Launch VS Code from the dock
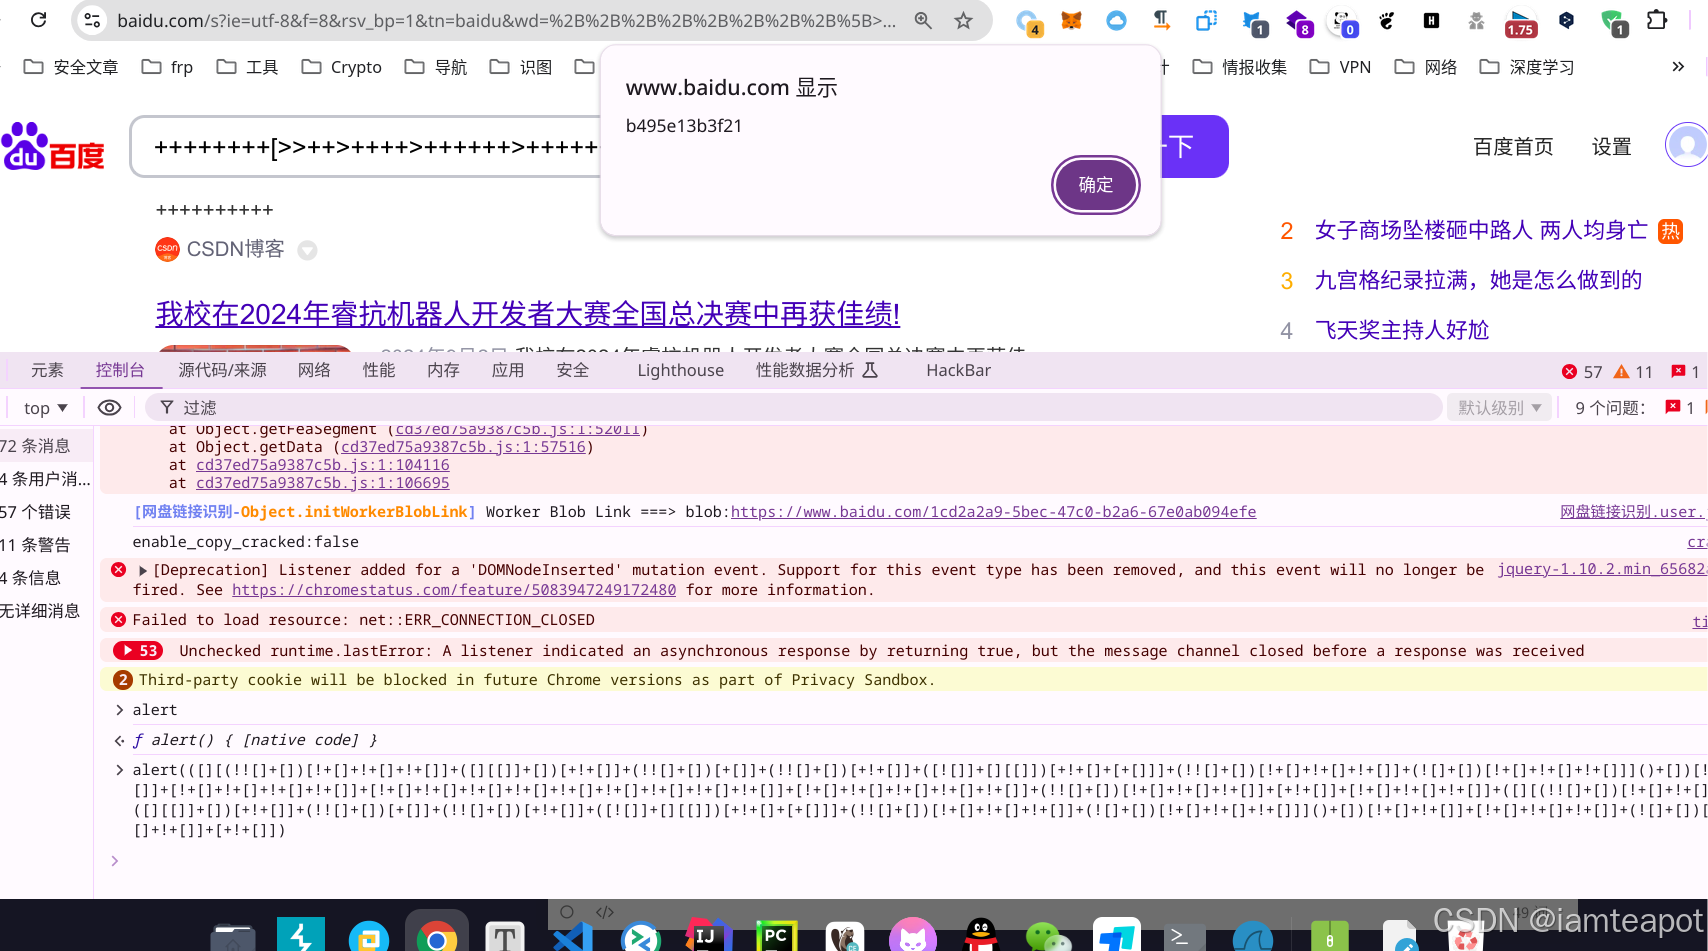1708x951 pixels. [573, 937]
